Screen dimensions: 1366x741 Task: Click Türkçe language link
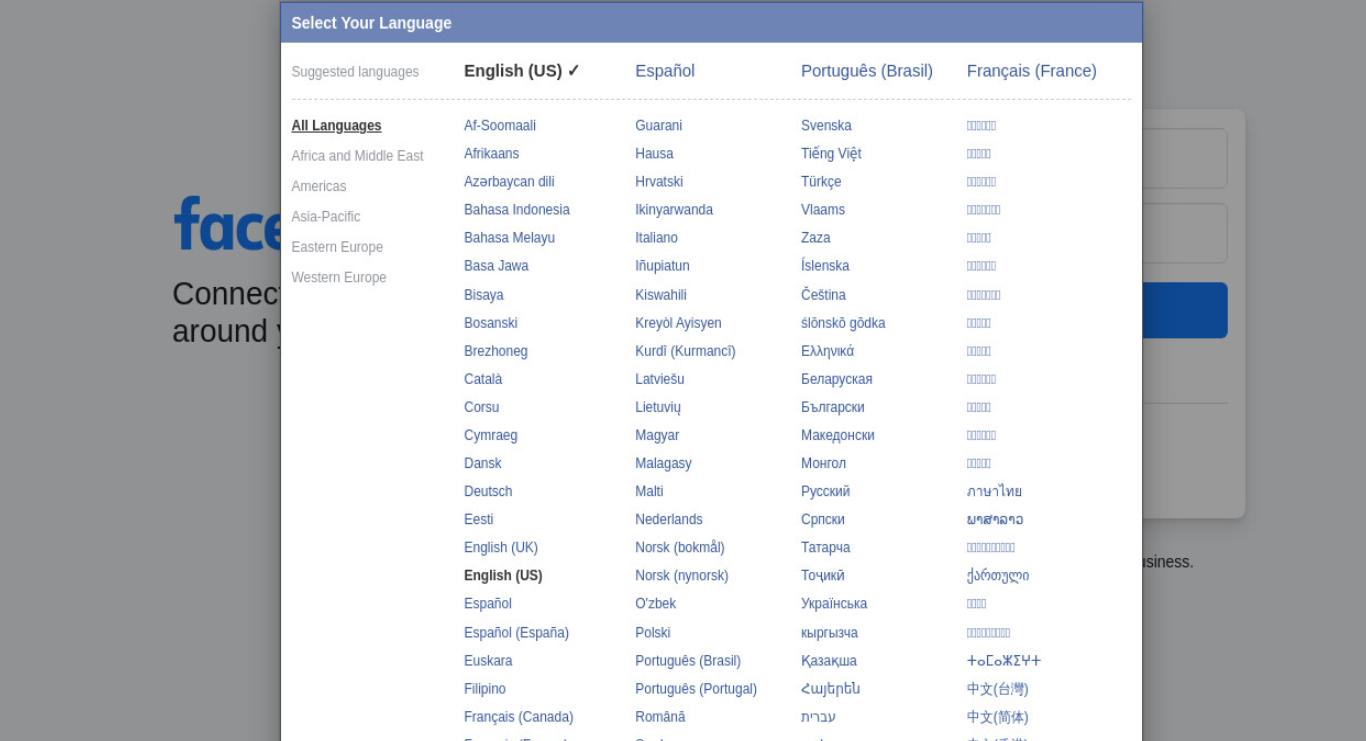click(x=821, y=182)
